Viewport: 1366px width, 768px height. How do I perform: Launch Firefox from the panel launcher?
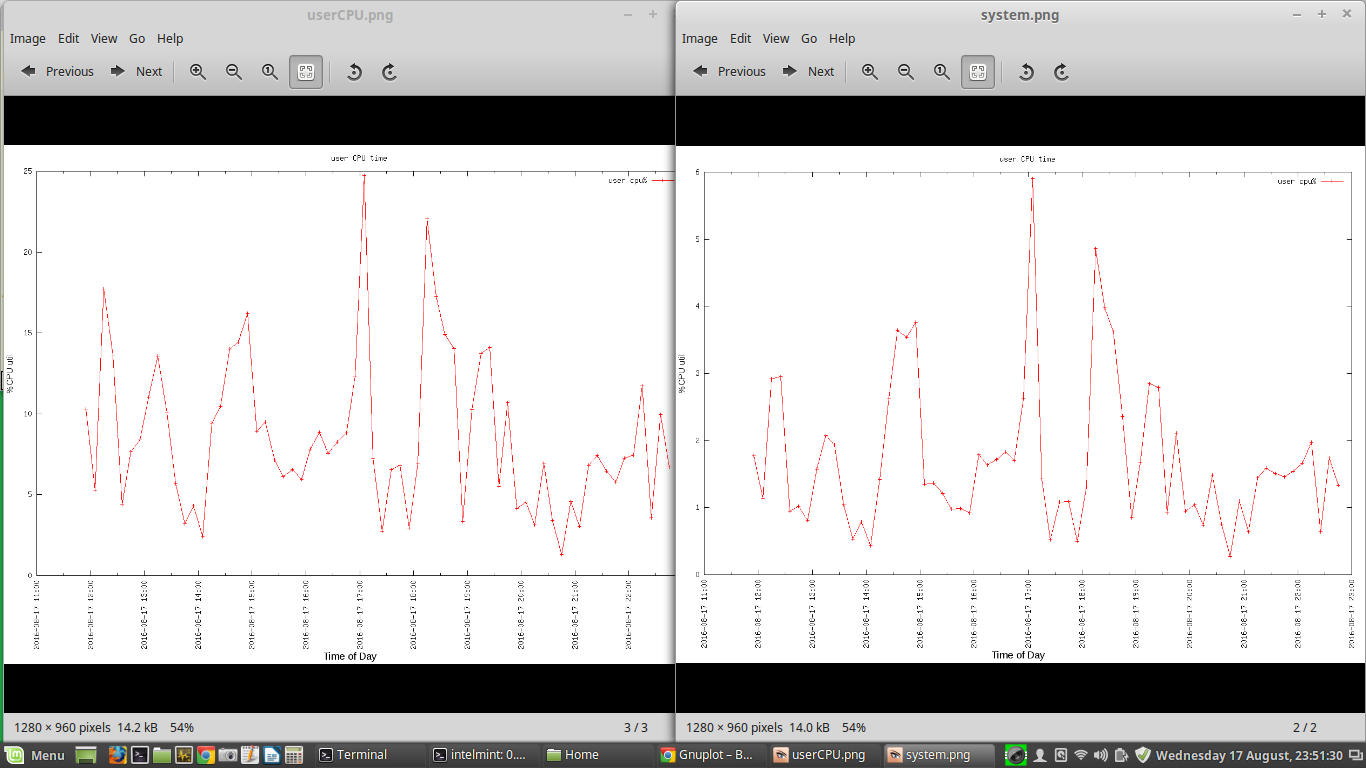(x=118, y=755)
